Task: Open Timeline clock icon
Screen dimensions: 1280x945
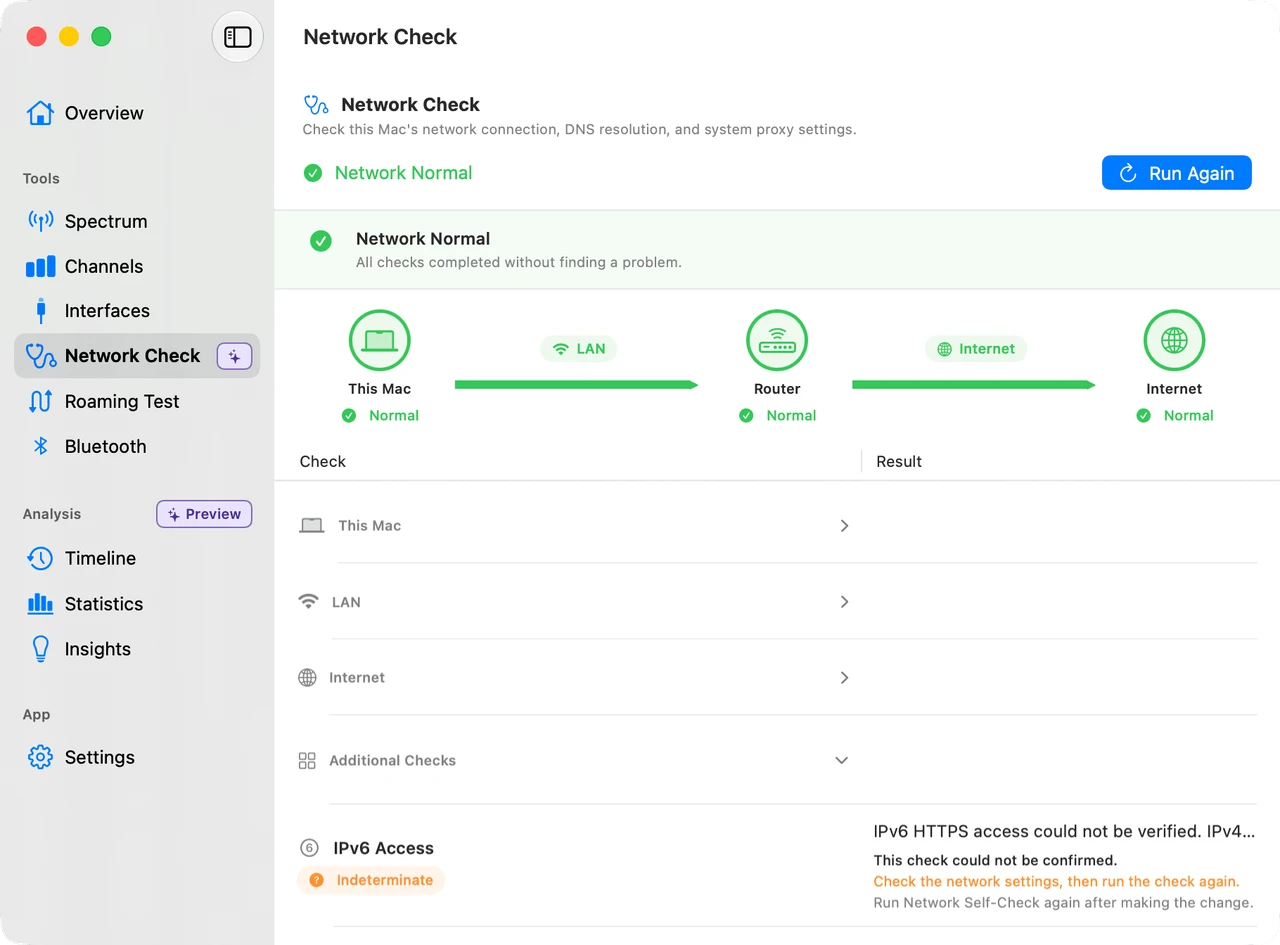Action: click(x=40, y=558)
